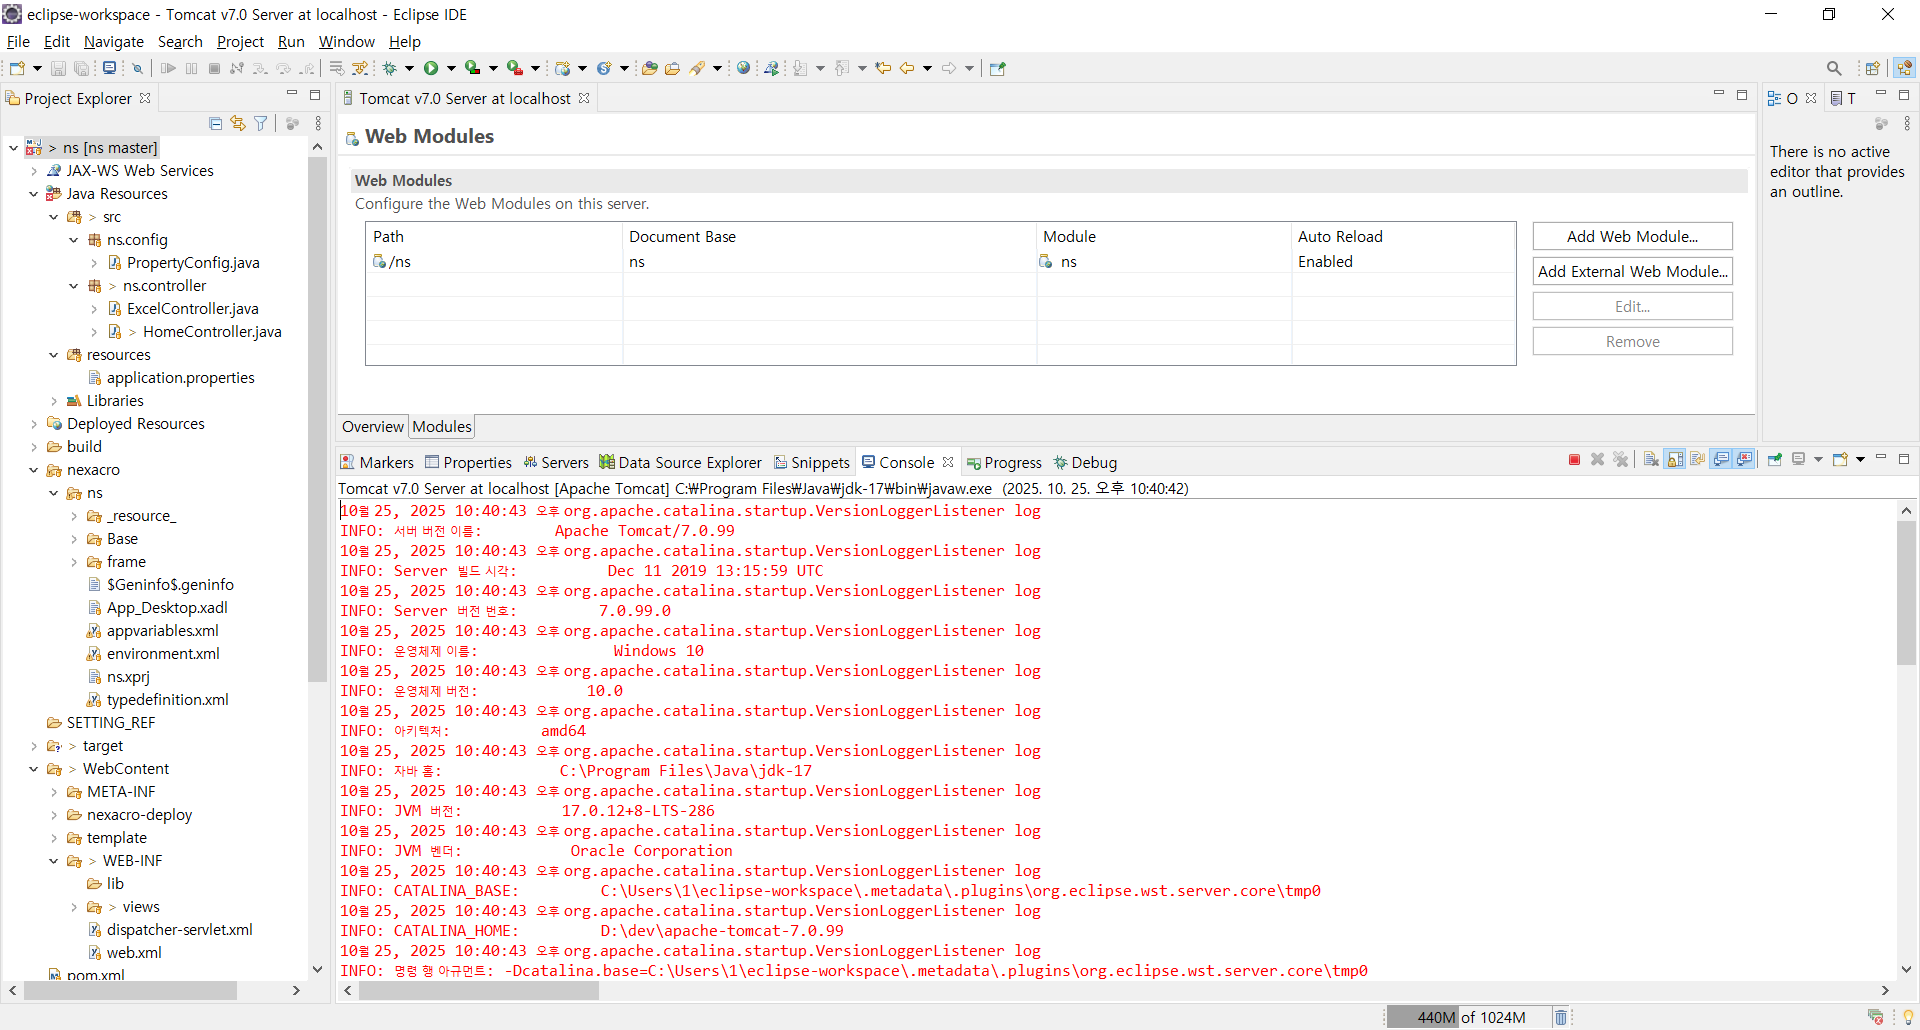Screen dimensions: 1920x1030
Task: Click the heap status memory bar
Action: (1471, 1017)
